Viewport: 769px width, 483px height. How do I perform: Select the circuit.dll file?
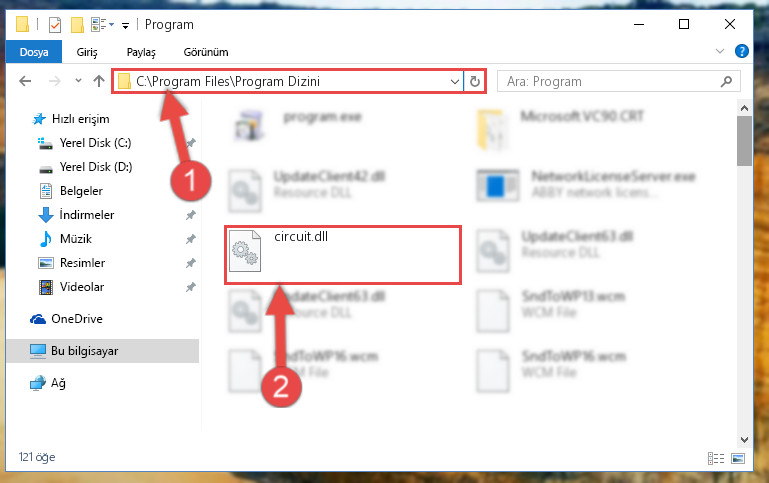(343, 254)
